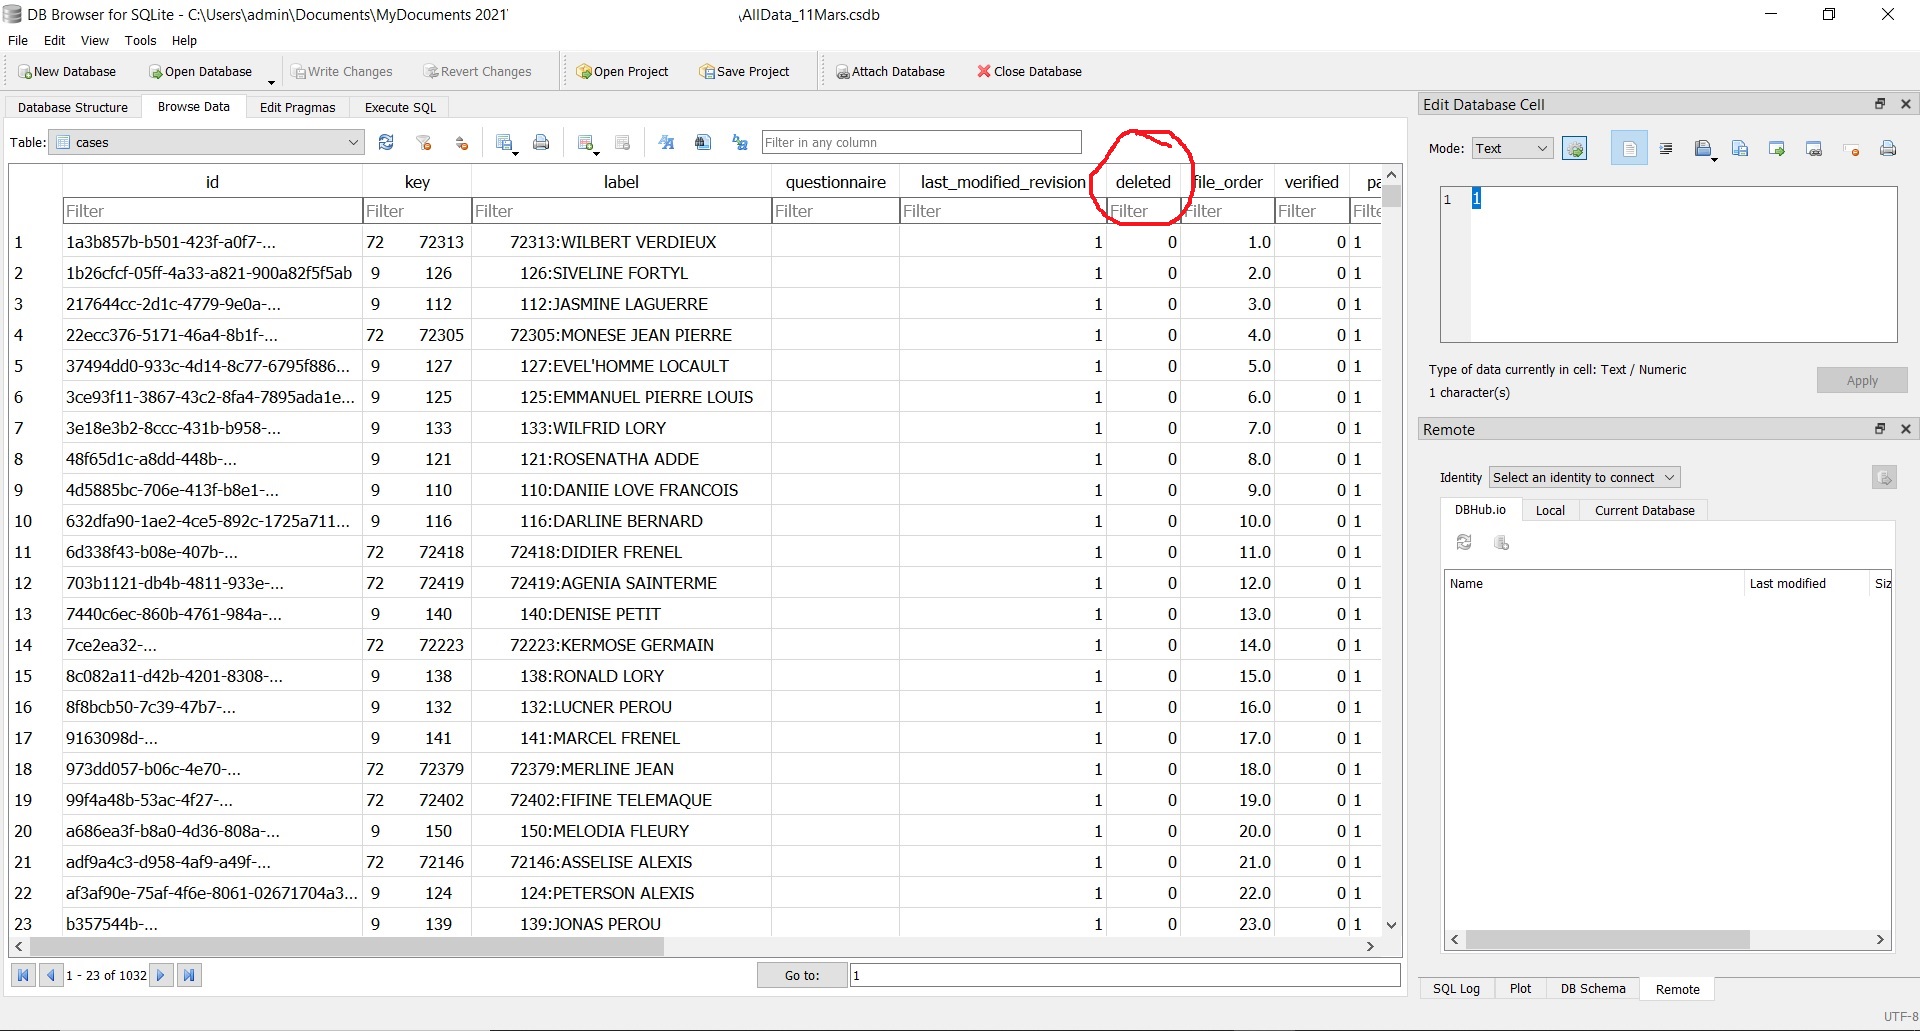Click clone database icon in Remote panel
The image size is (1920, 1031).
point(1501,542)
